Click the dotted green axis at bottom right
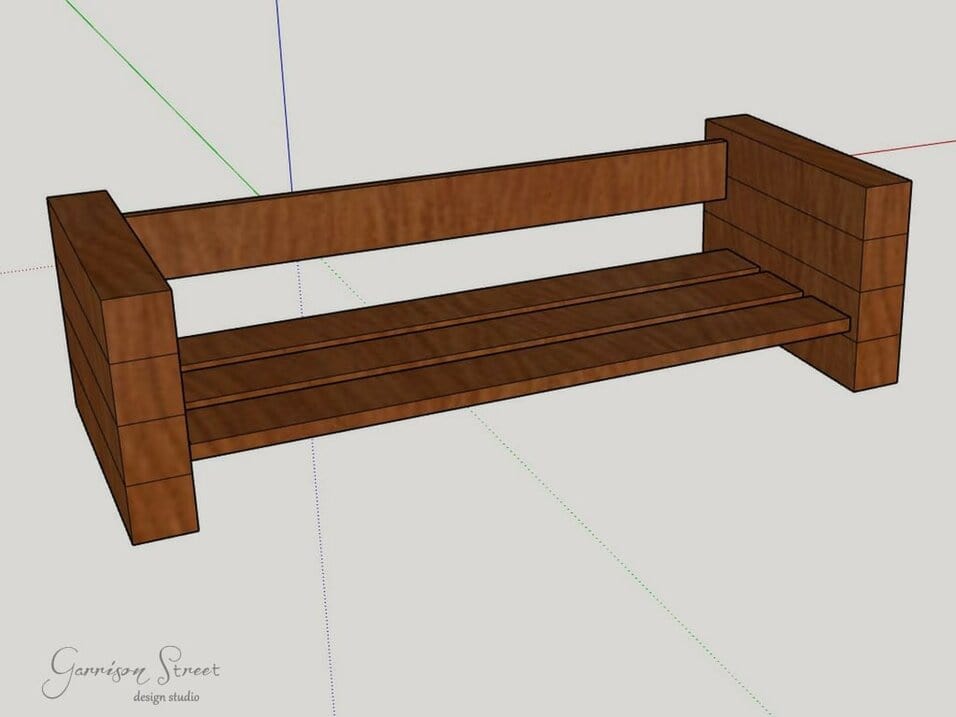956x717 pixels. click(690, 640)
